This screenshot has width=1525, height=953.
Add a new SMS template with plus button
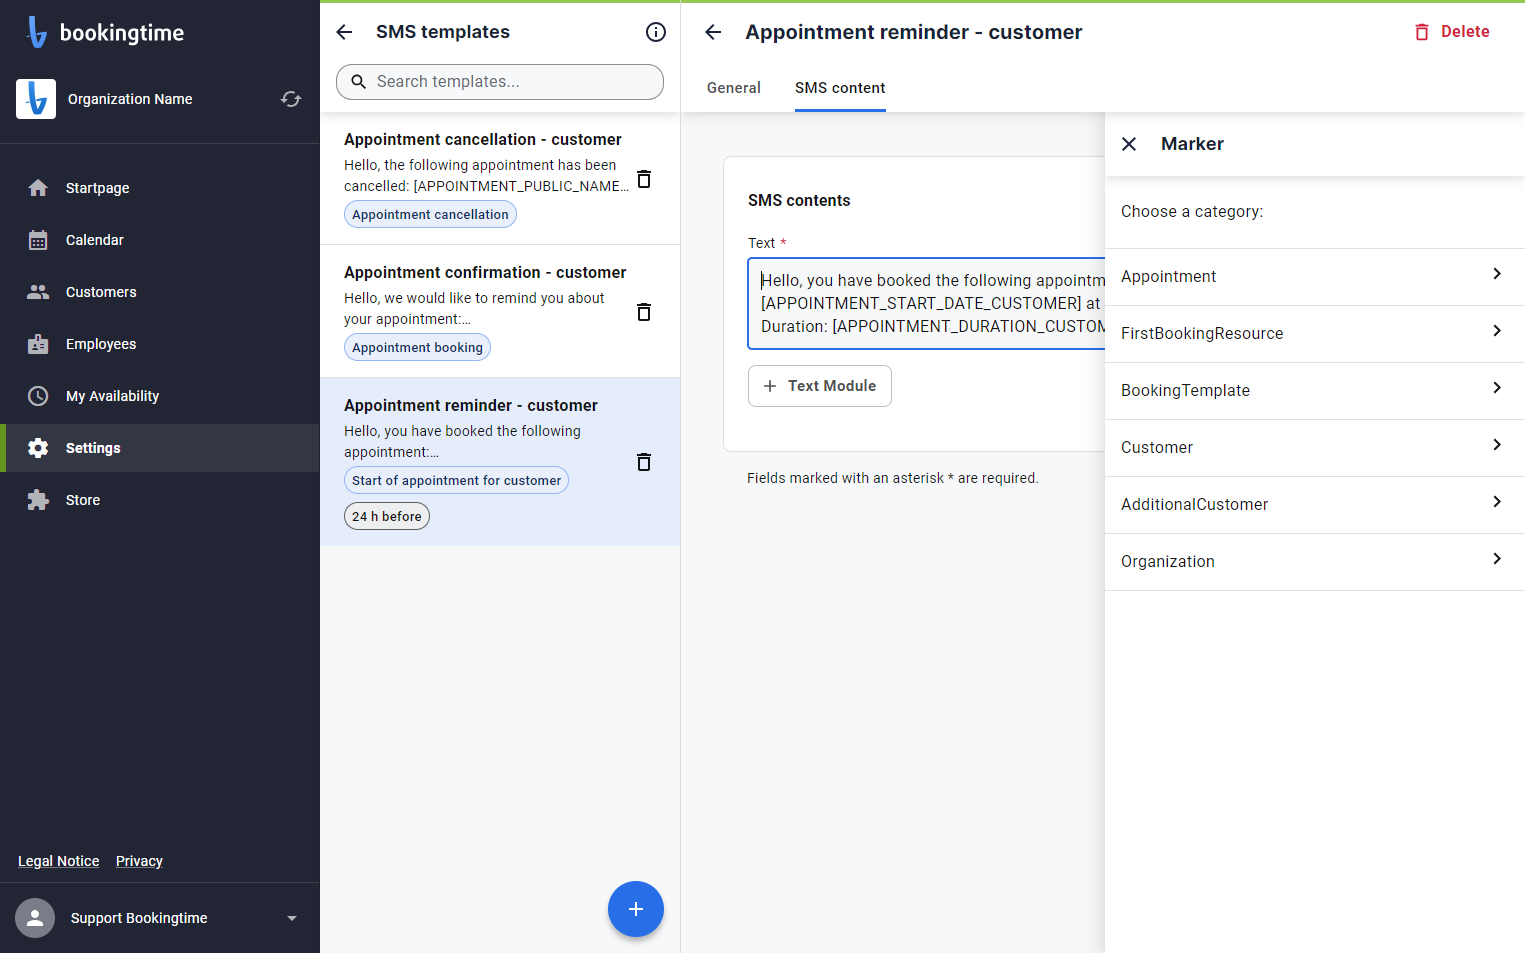click(636, 909)
